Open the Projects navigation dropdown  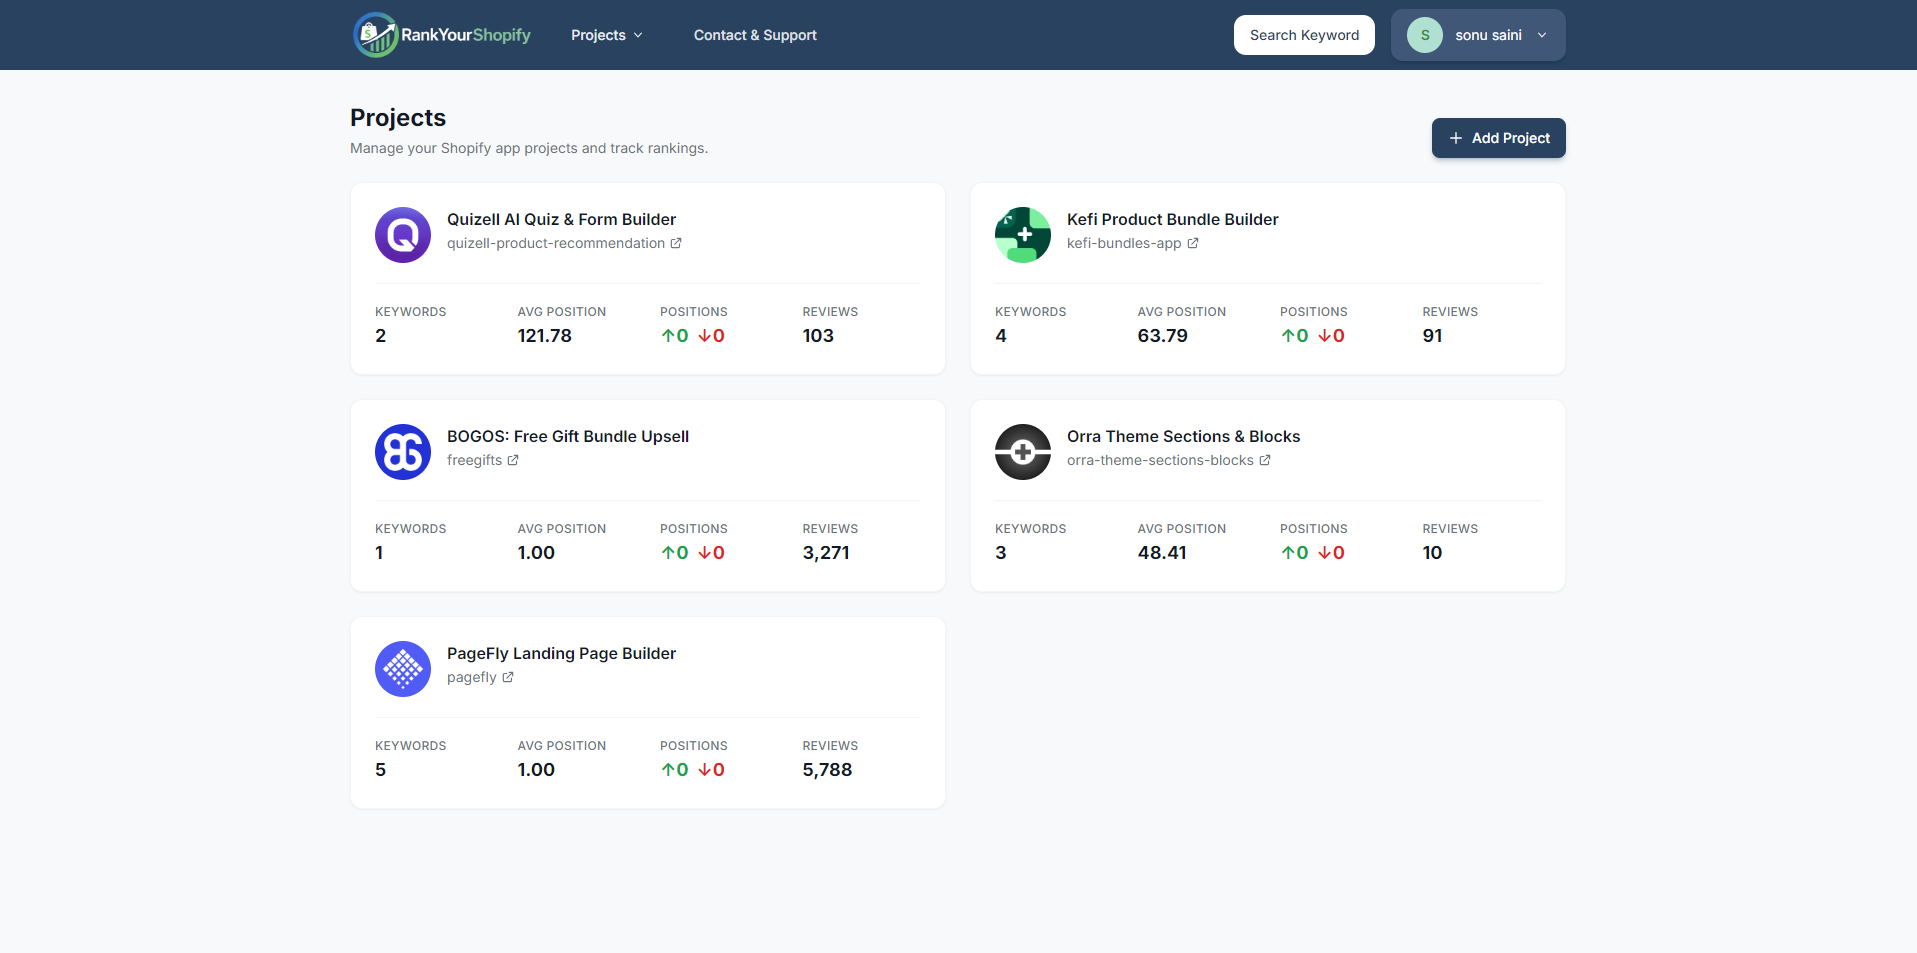tap(606, 34)
